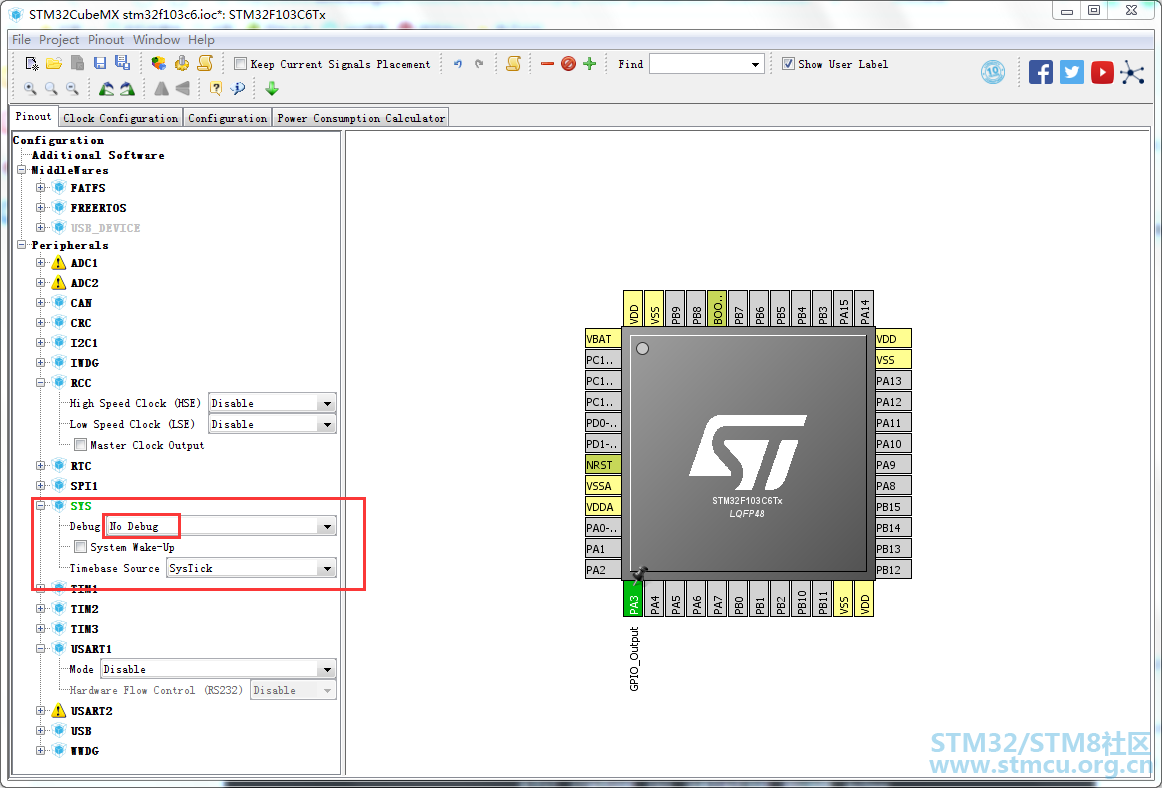1162x788 pixels.
Task: Click the 10th anniversary badge icon
Action: tap(993, 72)
